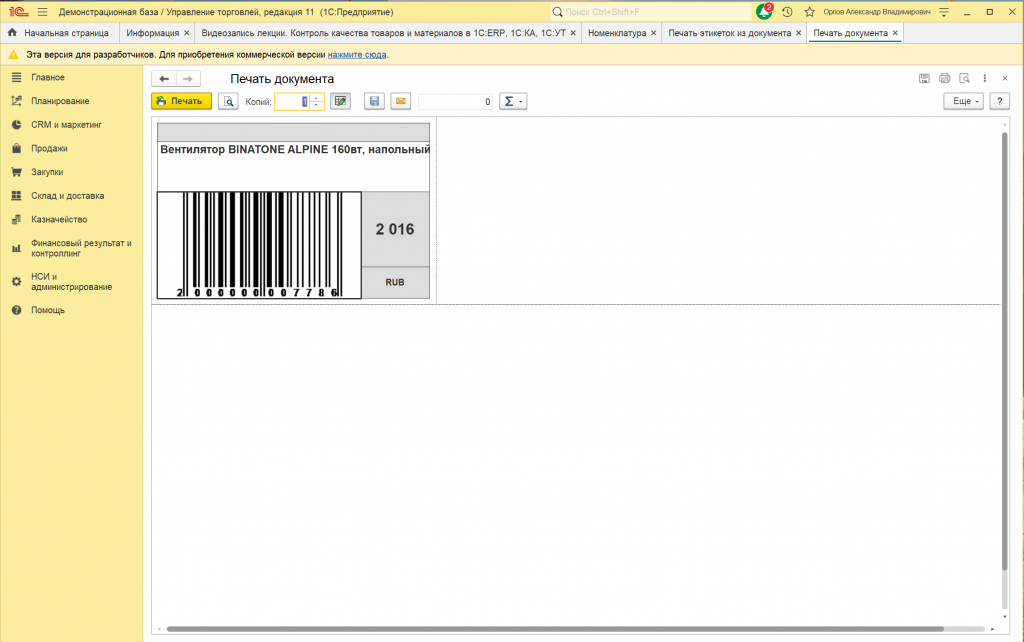Click the Копий copies input field
The height and width of the screenshot is (642, 1024).
(x=291, y=101)
